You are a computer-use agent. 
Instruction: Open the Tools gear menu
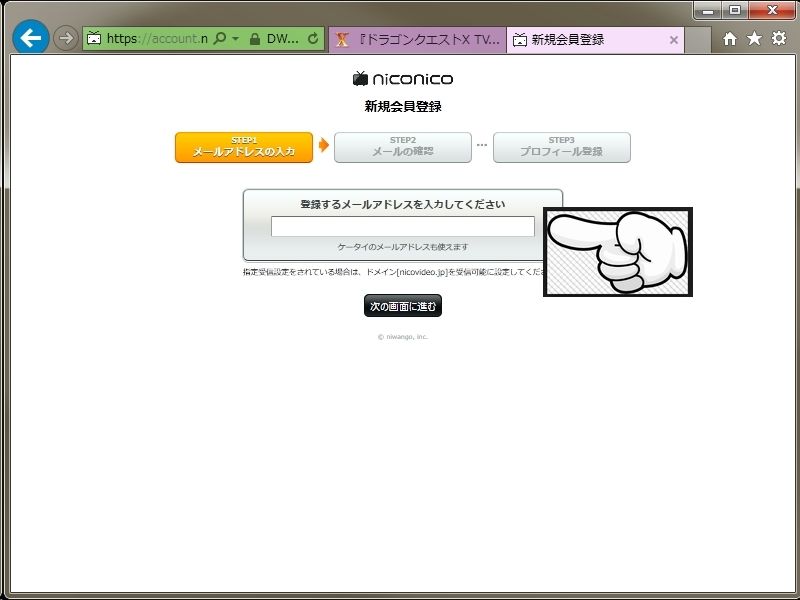coord(779,38)
